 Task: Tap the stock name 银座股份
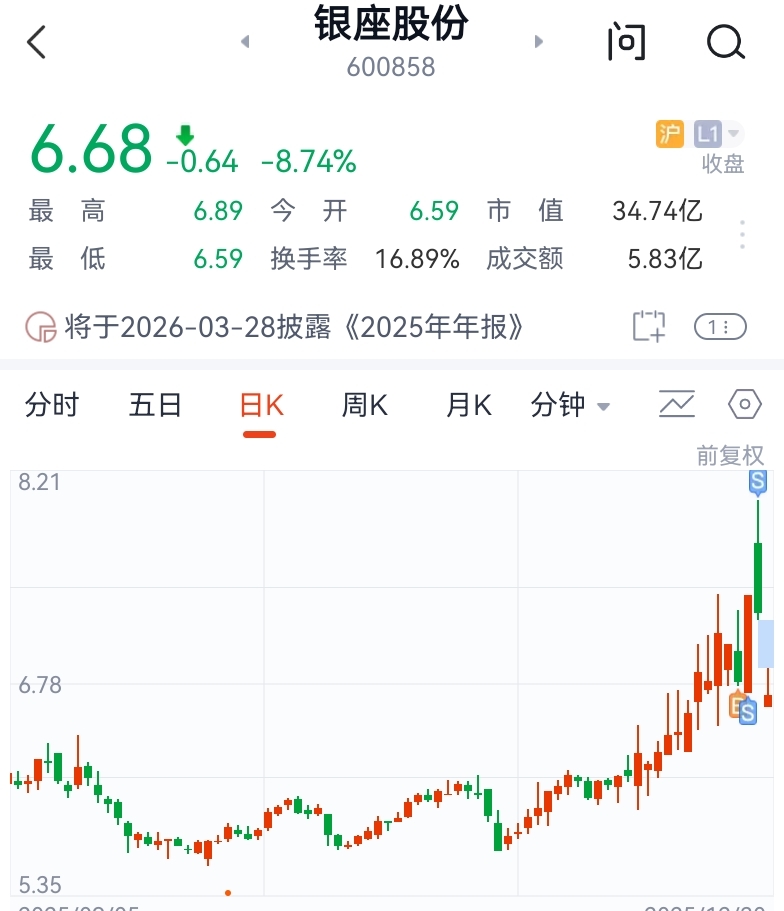(391, 24)
